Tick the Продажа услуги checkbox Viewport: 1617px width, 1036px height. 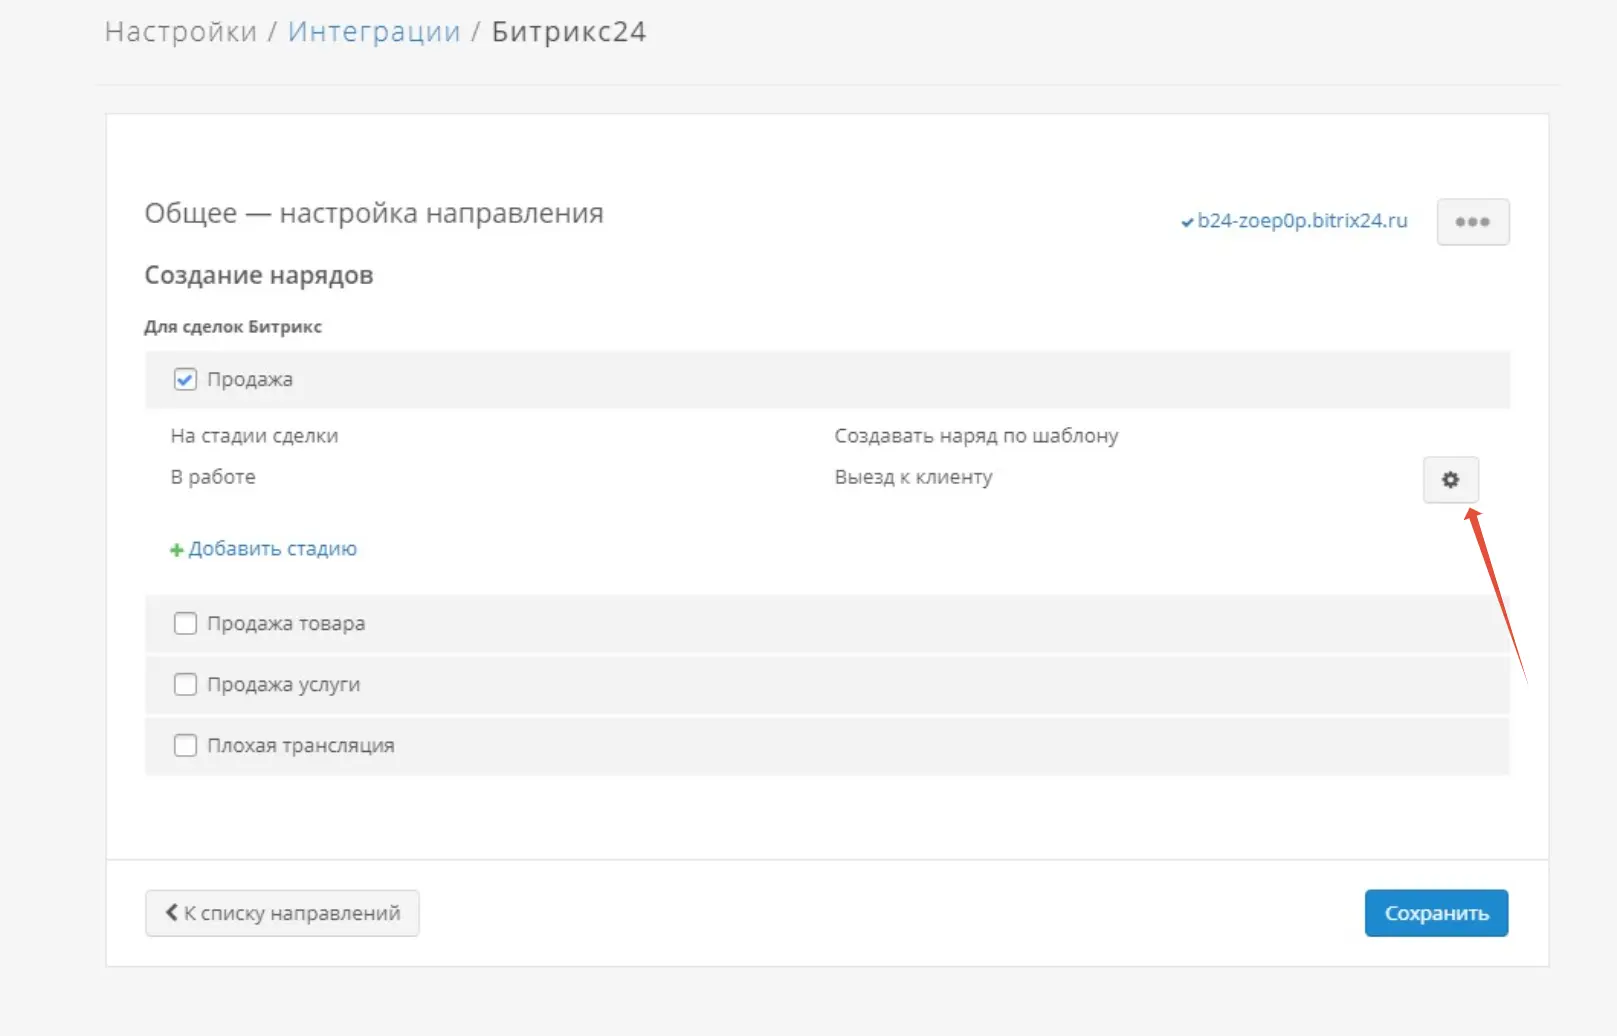tap(185, 684)
